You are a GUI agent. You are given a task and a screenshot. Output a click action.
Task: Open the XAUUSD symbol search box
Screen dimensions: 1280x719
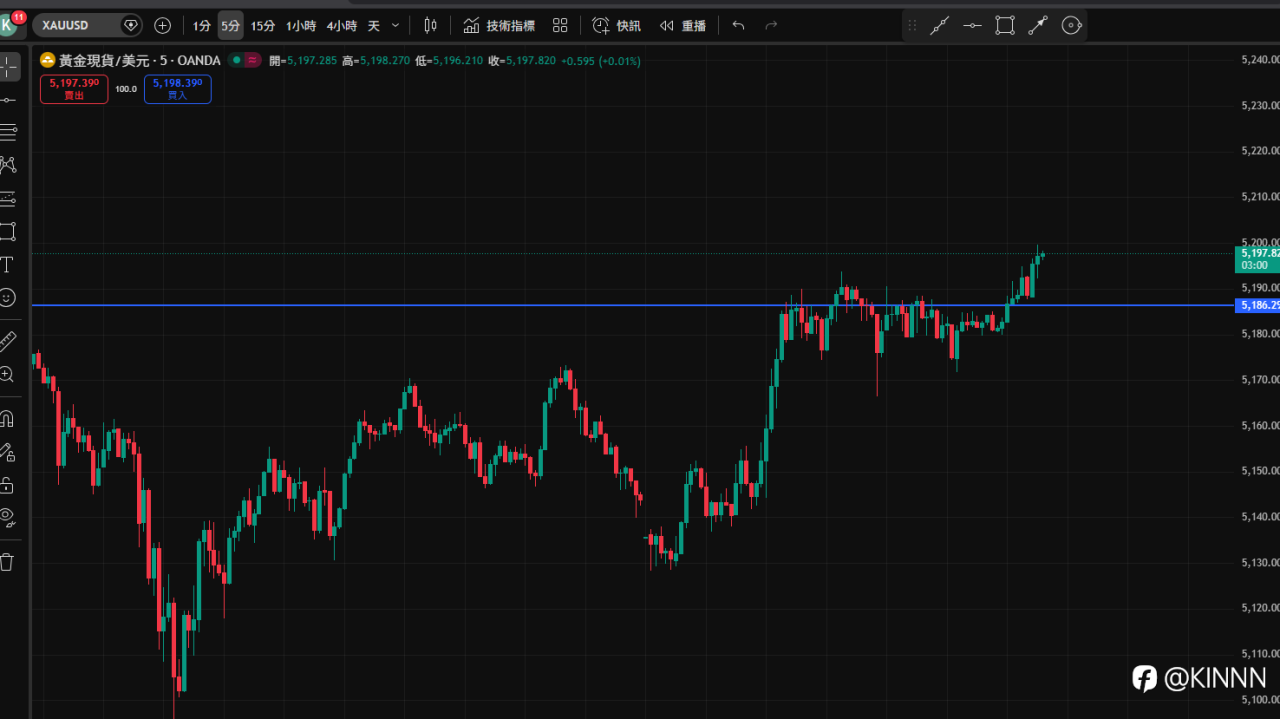78,26
